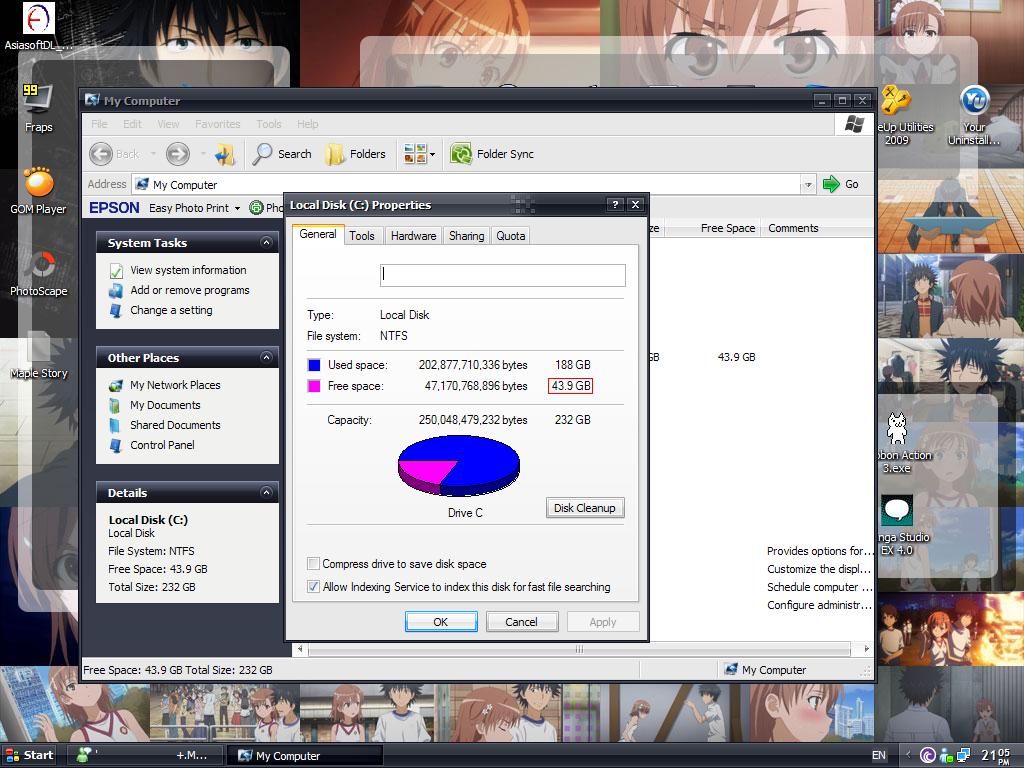
Task: Launch Your Uninstaller desktop icon
Action: click(x=974, y=114)
